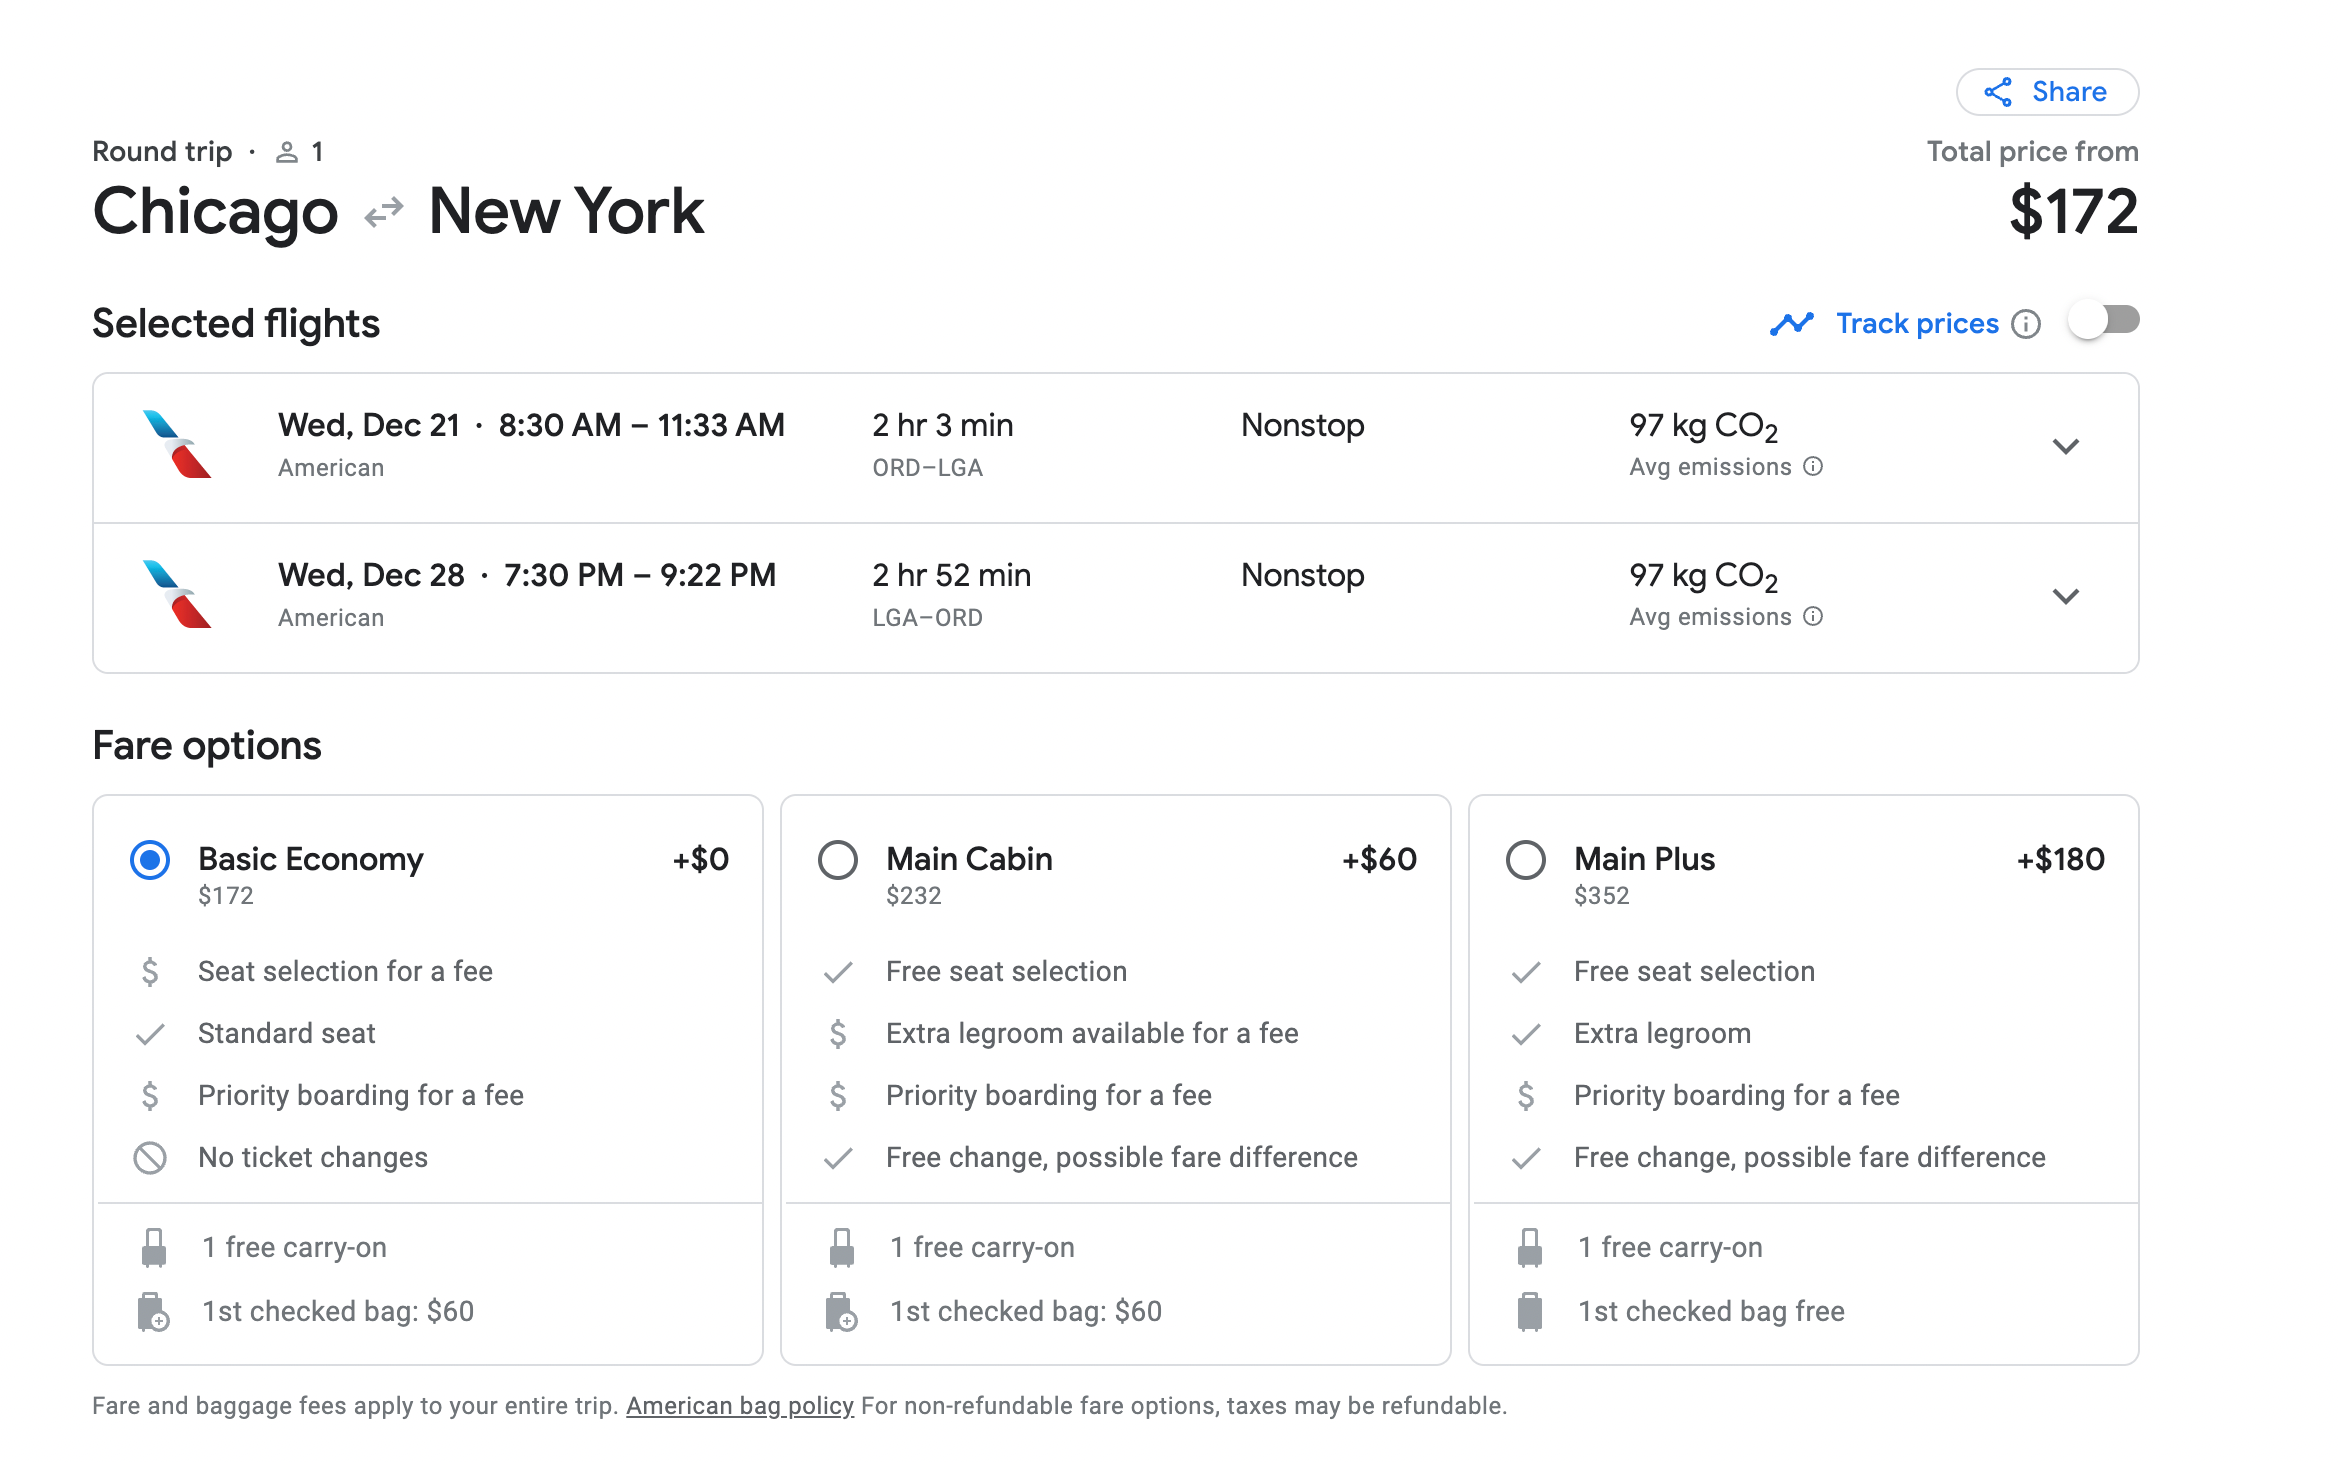Select the Basic Economy radio button

[x=150, y=860]
